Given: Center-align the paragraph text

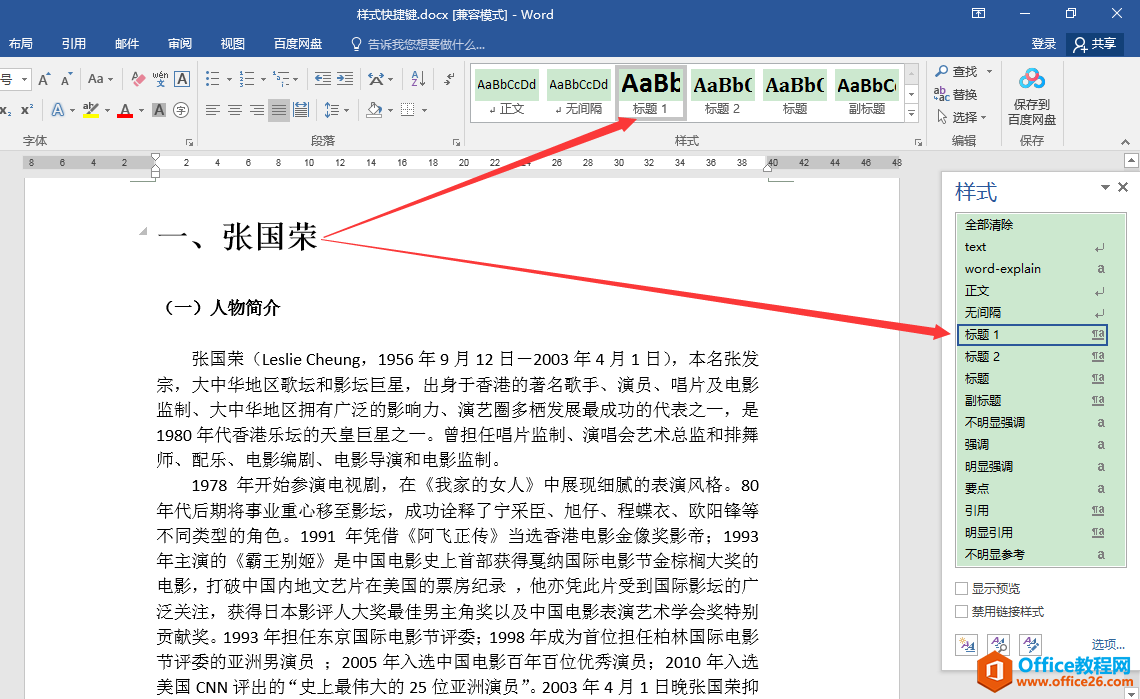Looking at the screenshot, I should tap(235, 110).
